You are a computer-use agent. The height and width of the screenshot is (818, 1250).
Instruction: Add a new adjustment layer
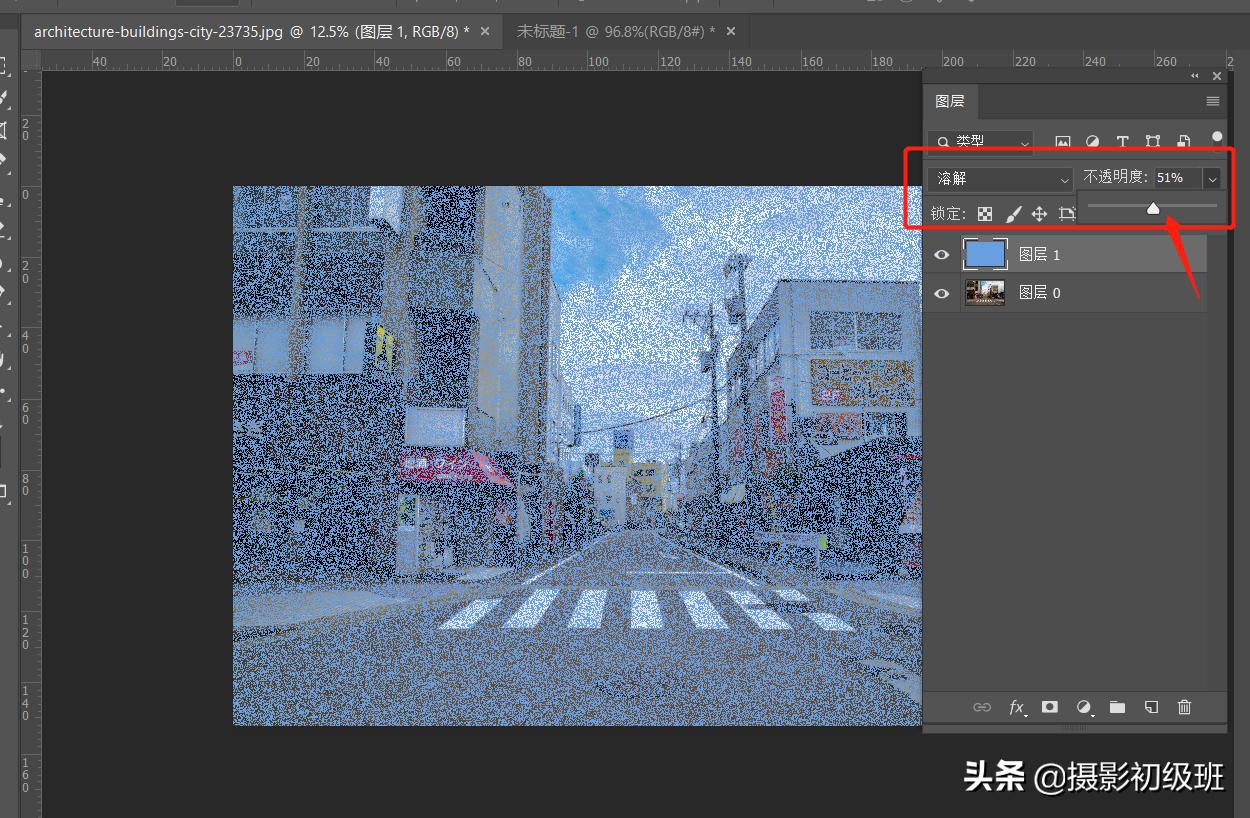click(1083, 707)
